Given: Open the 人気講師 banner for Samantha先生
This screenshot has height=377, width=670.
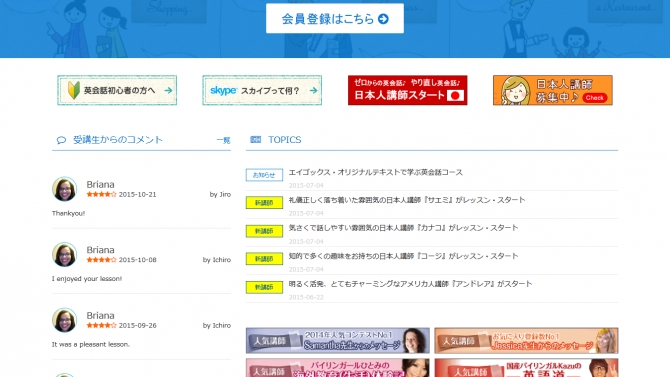Looking at the screenshot, I should (x=338, y=341).
